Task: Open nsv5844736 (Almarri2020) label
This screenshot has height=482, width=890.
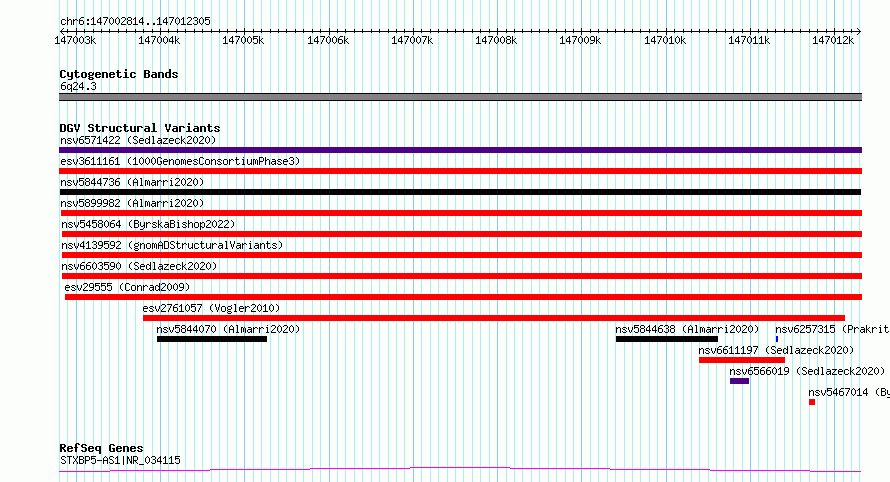Action: pyautogui.click(x=132, y=182)
